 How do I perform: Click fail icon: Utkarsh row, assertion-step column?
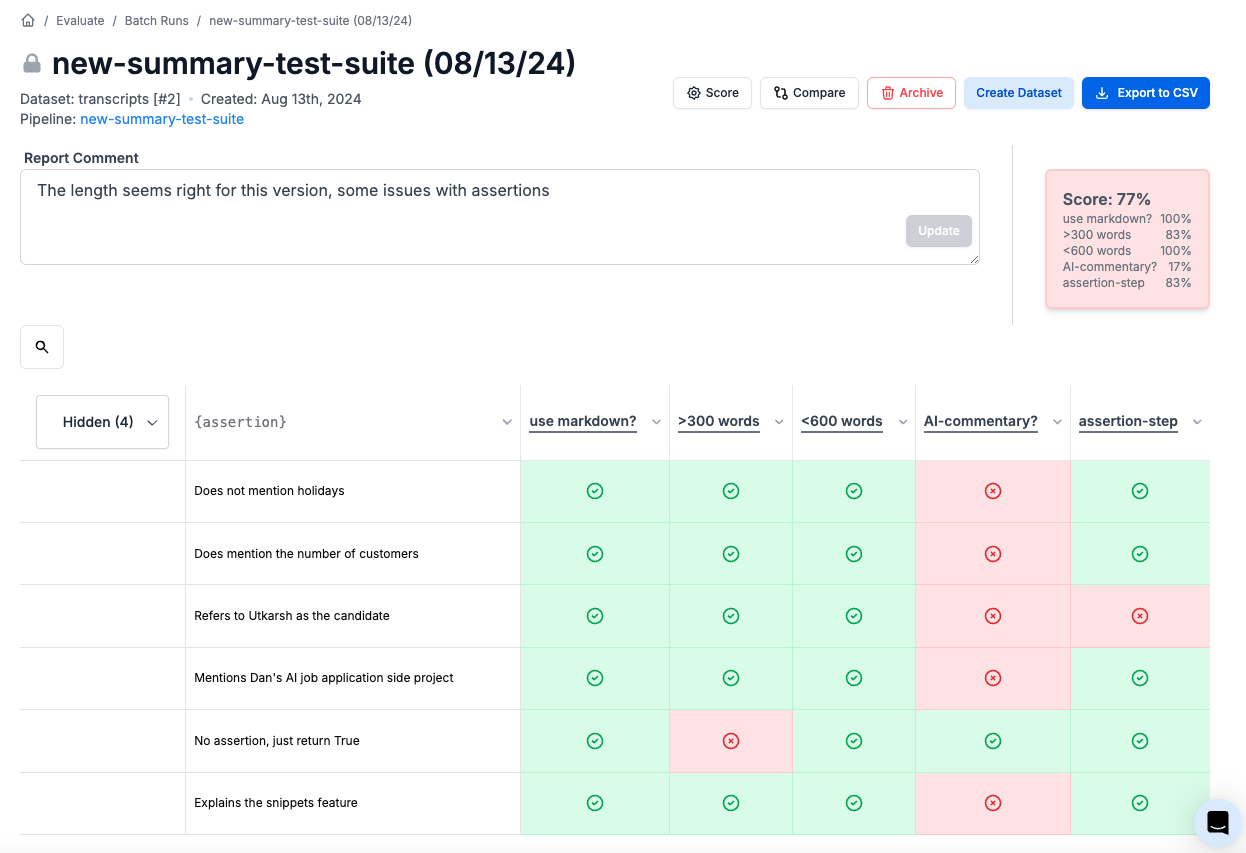pos(1140,616)
